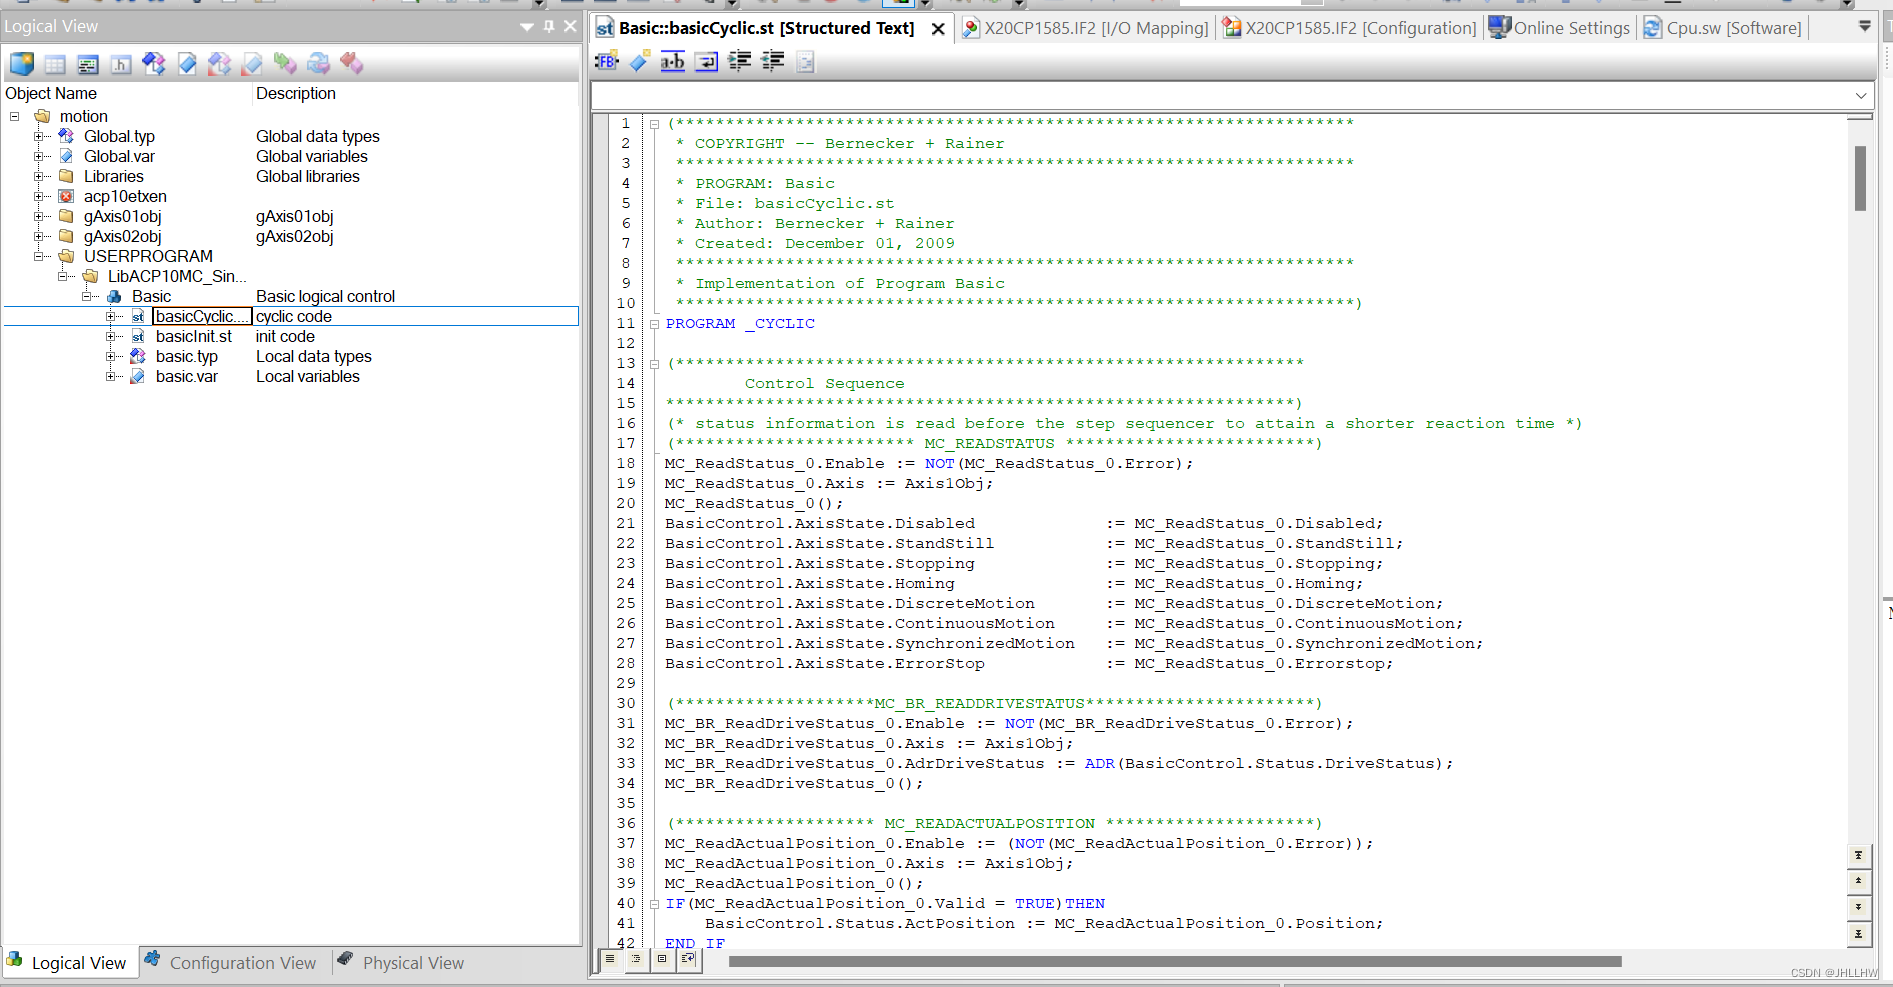Viewport: 1893px width, 987px height.
Task: Open the editor tab list dropdown arrow
Action: point(1865,27)
